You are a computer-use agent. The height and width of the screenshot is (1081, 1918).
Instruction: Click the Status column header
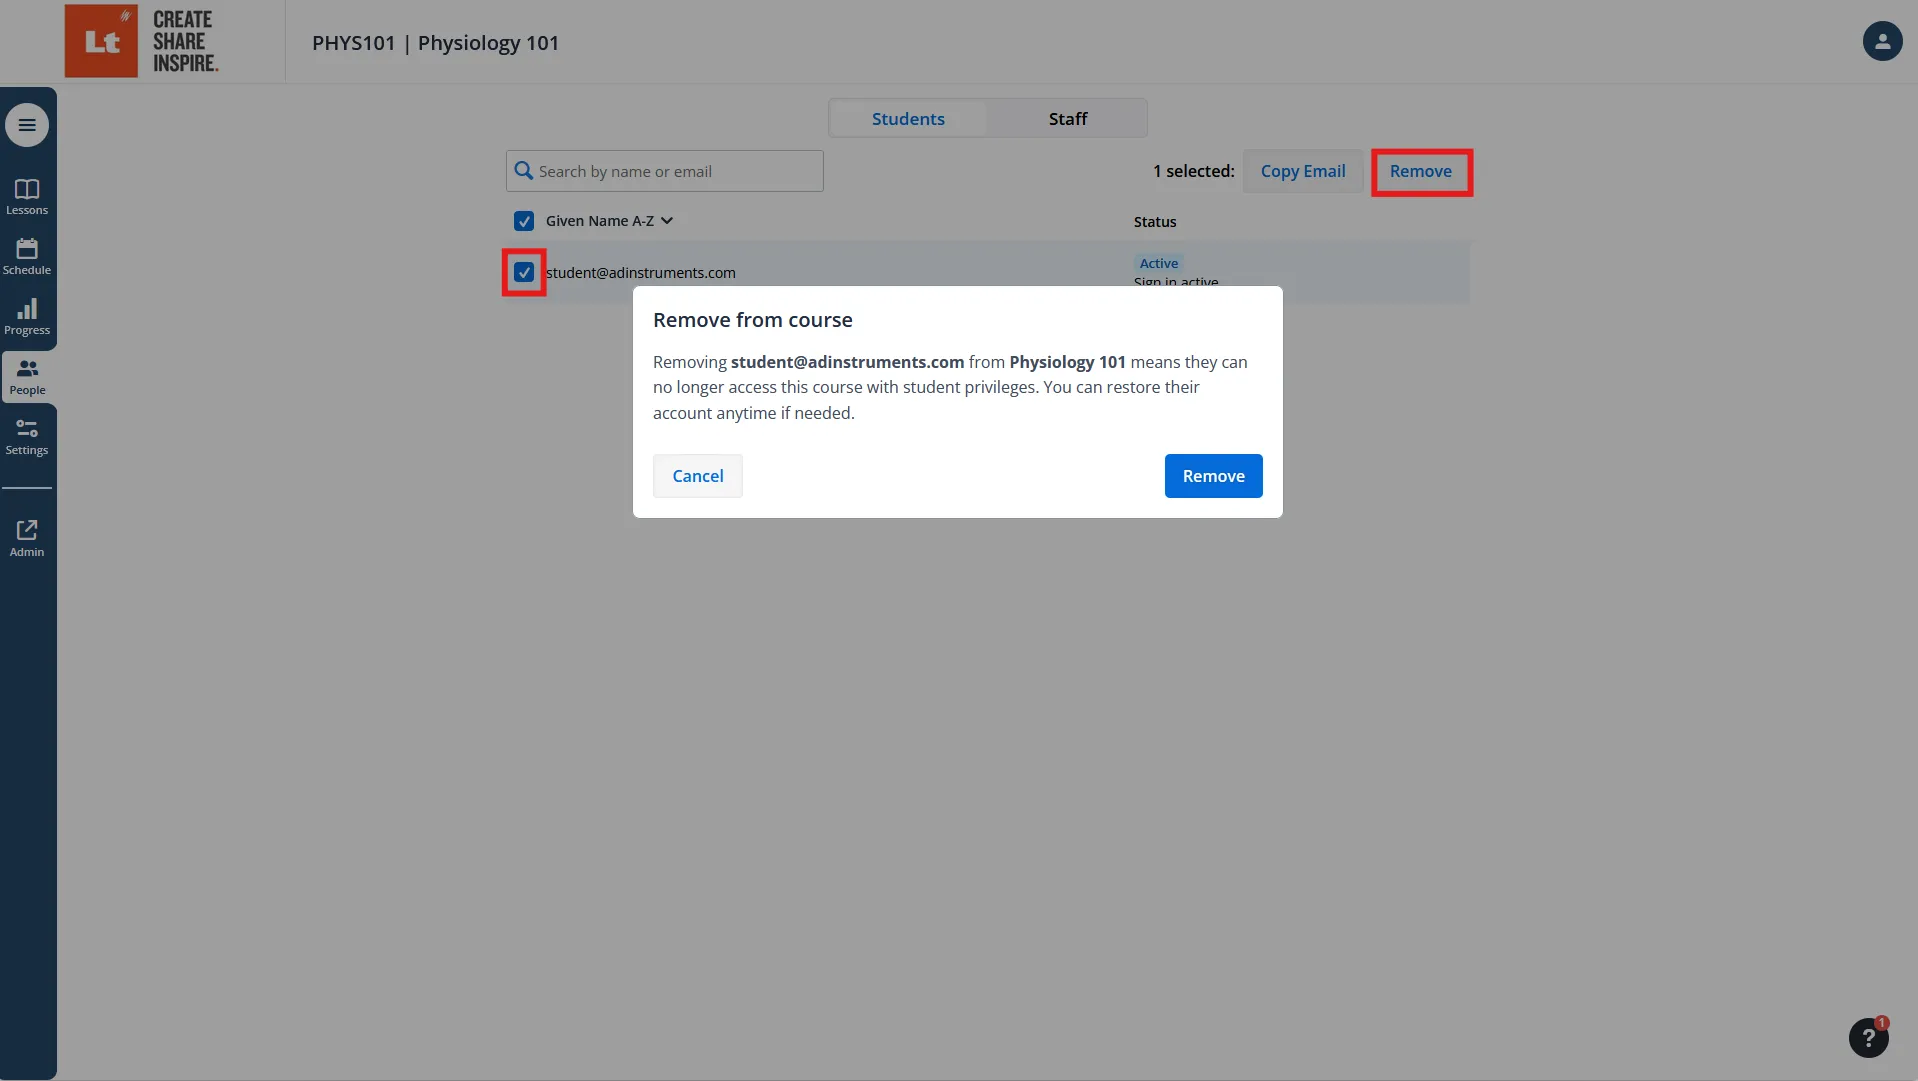(x=1155, y=221)
